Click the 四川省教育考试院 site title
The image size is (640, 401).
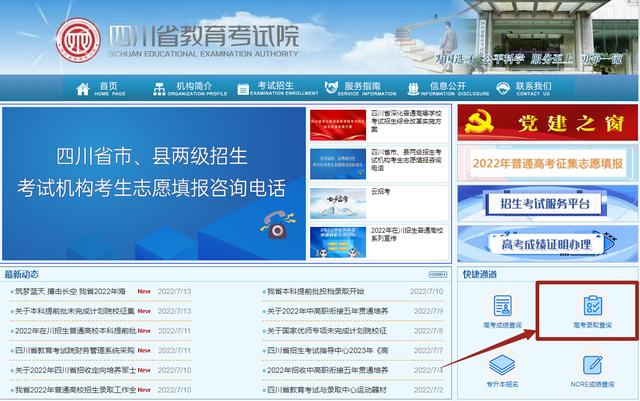click(204, 36)
